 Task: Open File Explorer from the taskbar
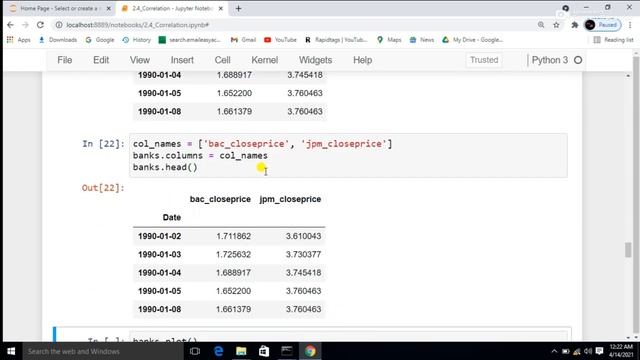pos(241,351)
